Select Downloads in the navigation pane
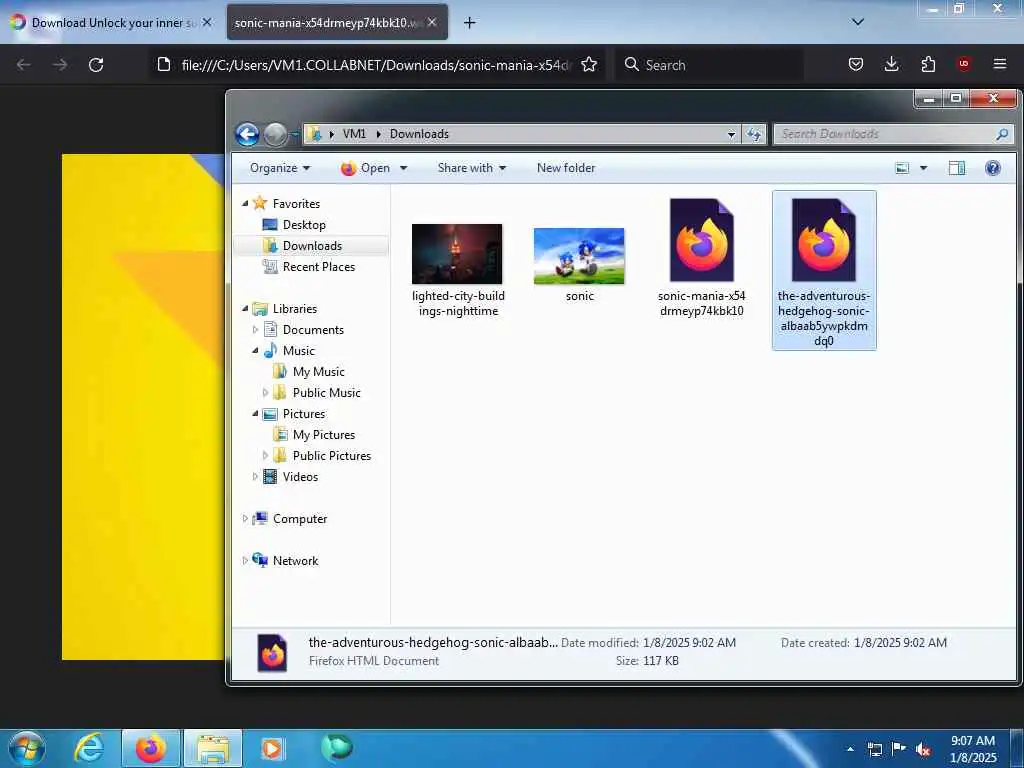1024x768 pixels. point(311,246)
